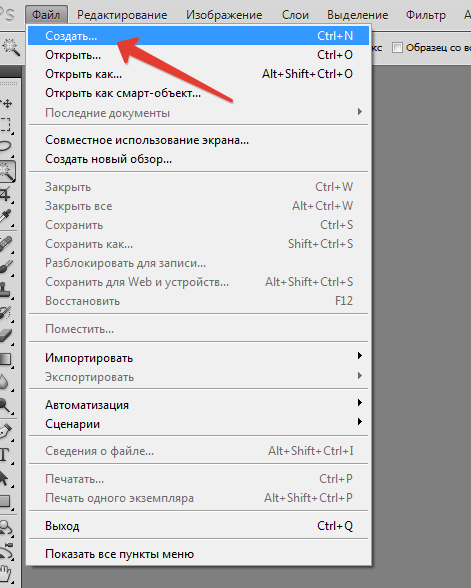Select the Horizontal Type tool
Image resolution: width=471 pixels, height=588 pixels.
5,454
